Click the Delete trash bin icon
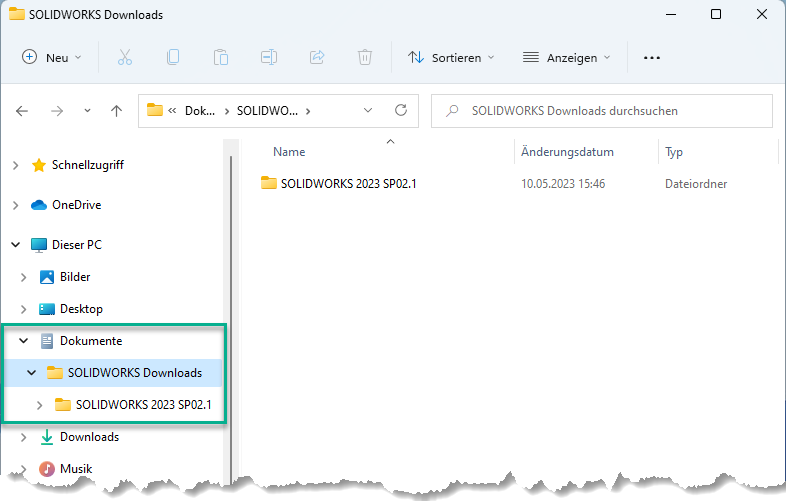 pyautogui.click(x=366, y=58)
